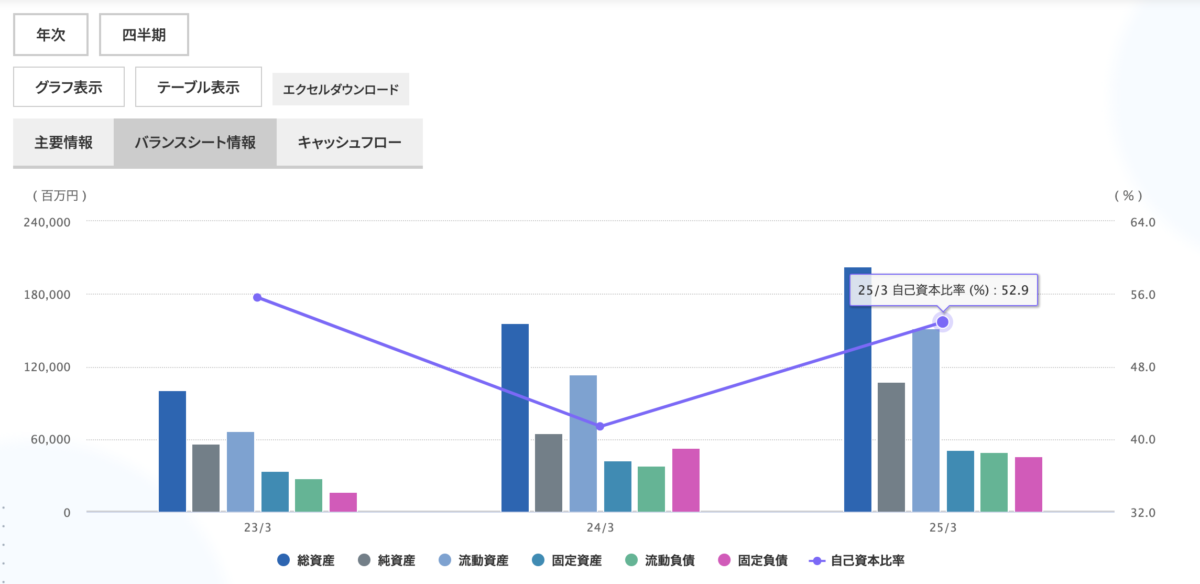
Task: Click the 32.0 right axis value
Action: 1143,512
